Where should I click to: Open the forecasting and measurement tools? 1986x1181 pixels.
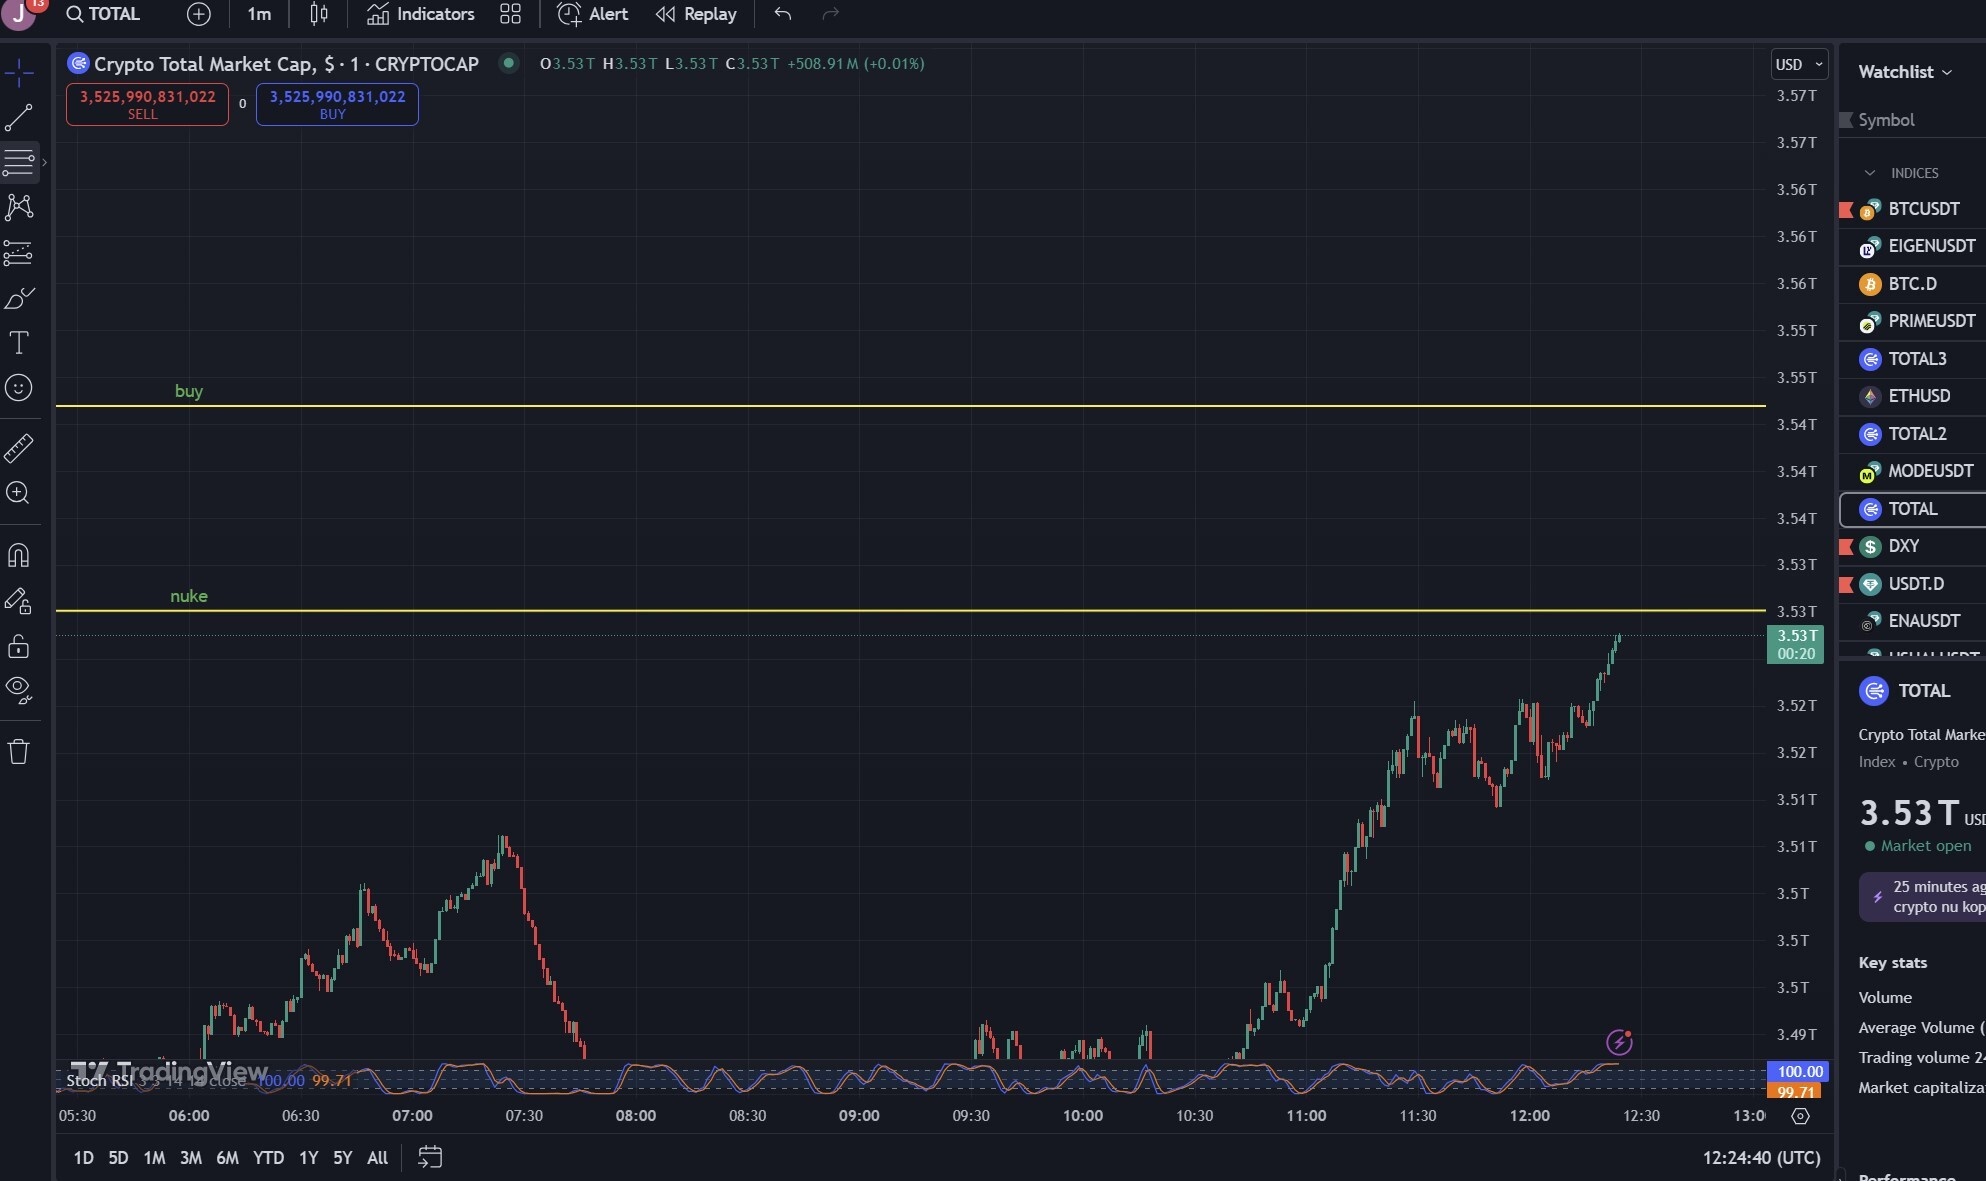click(x=19, y=253)
